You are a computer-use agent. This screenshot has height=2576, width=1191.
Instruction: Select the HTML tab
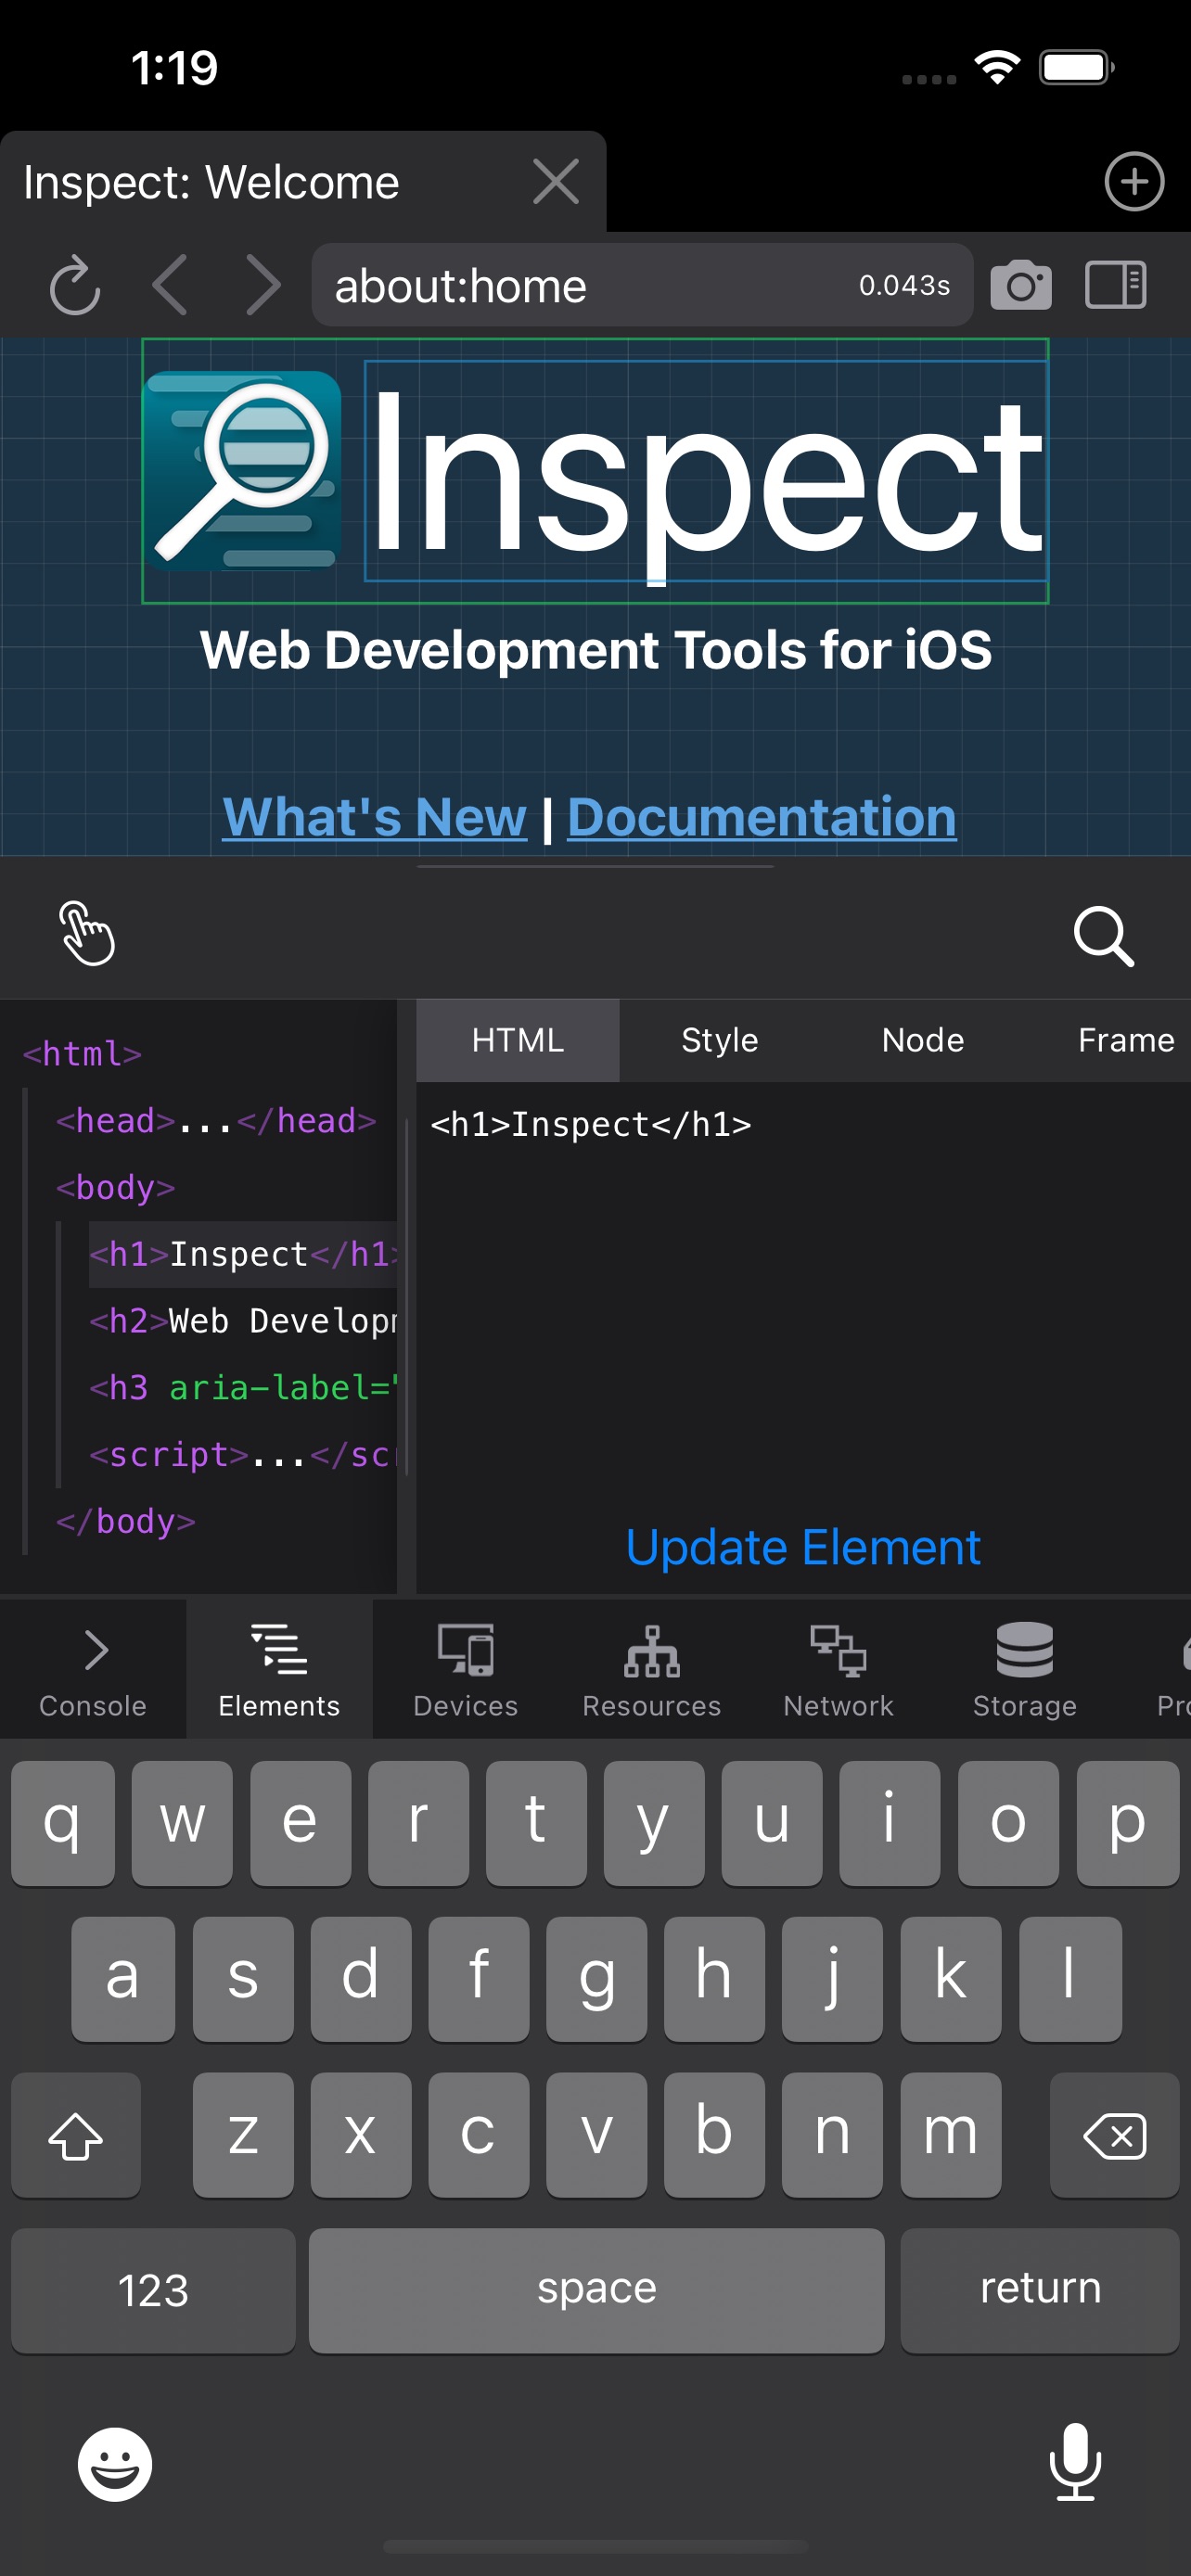[x=518, y=1040]
